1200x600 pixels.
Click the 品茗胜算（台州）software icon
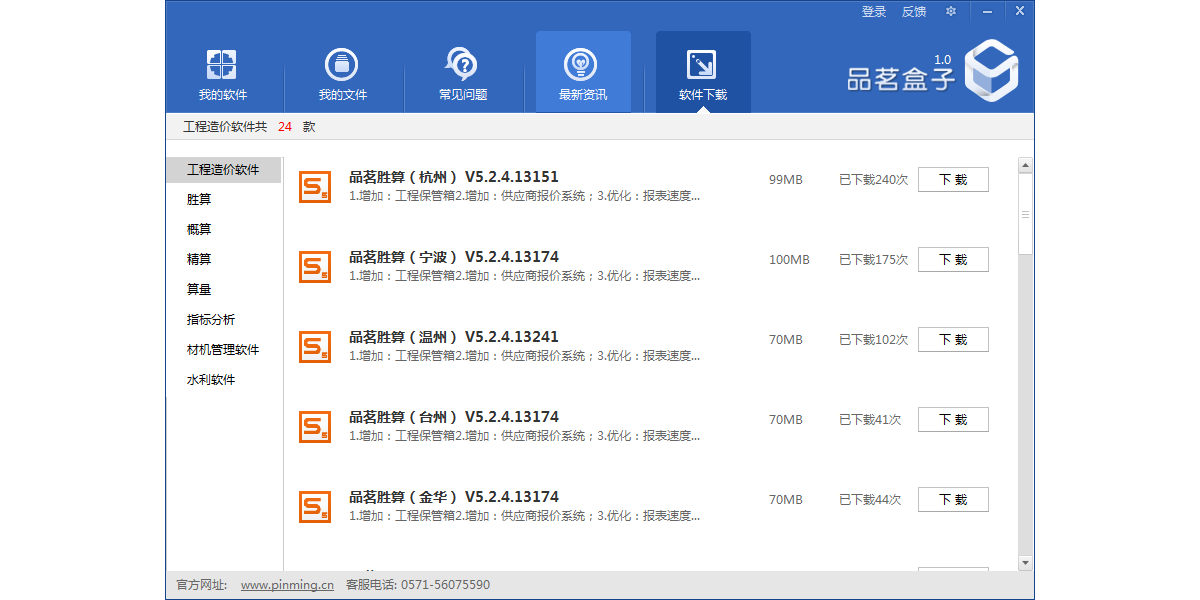315,427
